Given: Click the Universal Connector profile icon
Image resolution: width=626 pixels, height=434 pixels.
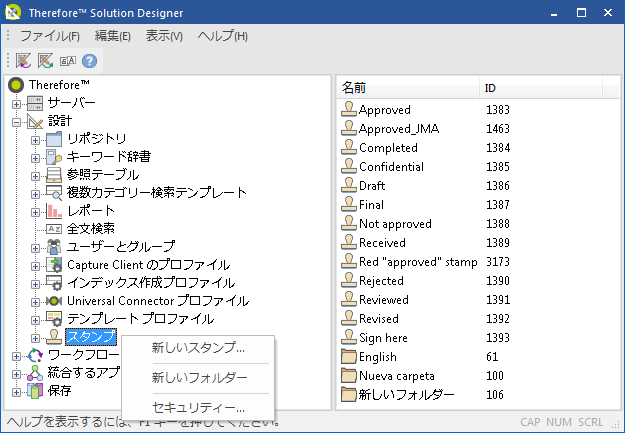Looking at the screenshot, I should pyautogui.click(x=54, y=301).
